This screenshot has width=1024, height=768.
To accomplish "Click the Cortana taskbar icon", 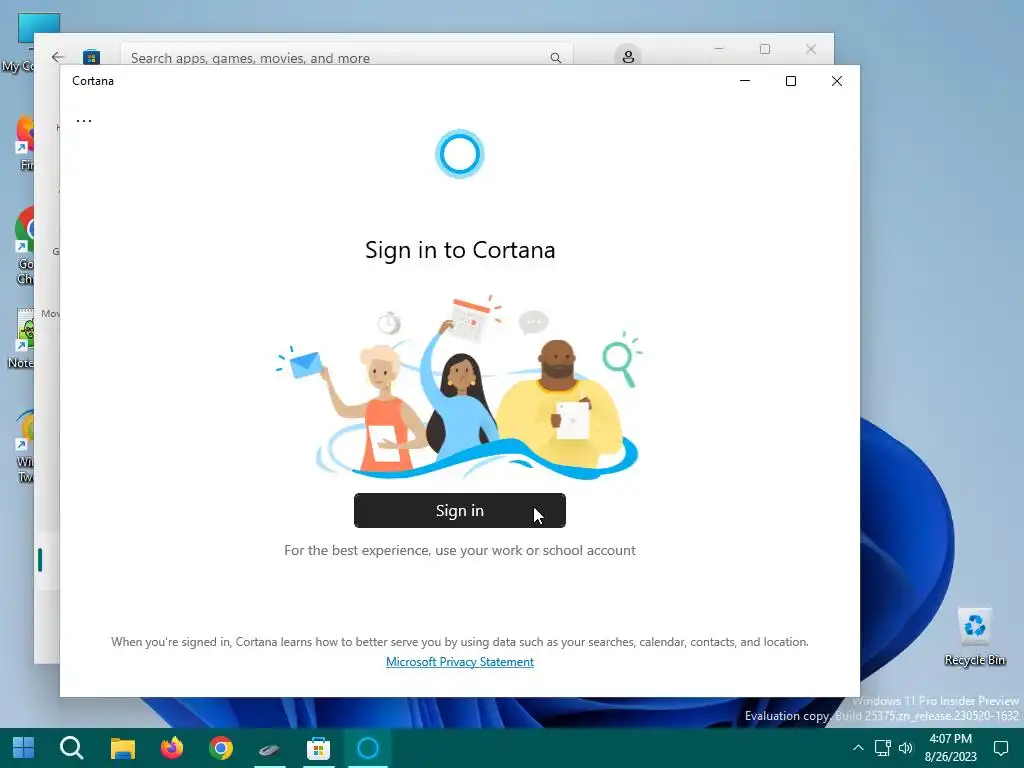I will tap(368, 748).
